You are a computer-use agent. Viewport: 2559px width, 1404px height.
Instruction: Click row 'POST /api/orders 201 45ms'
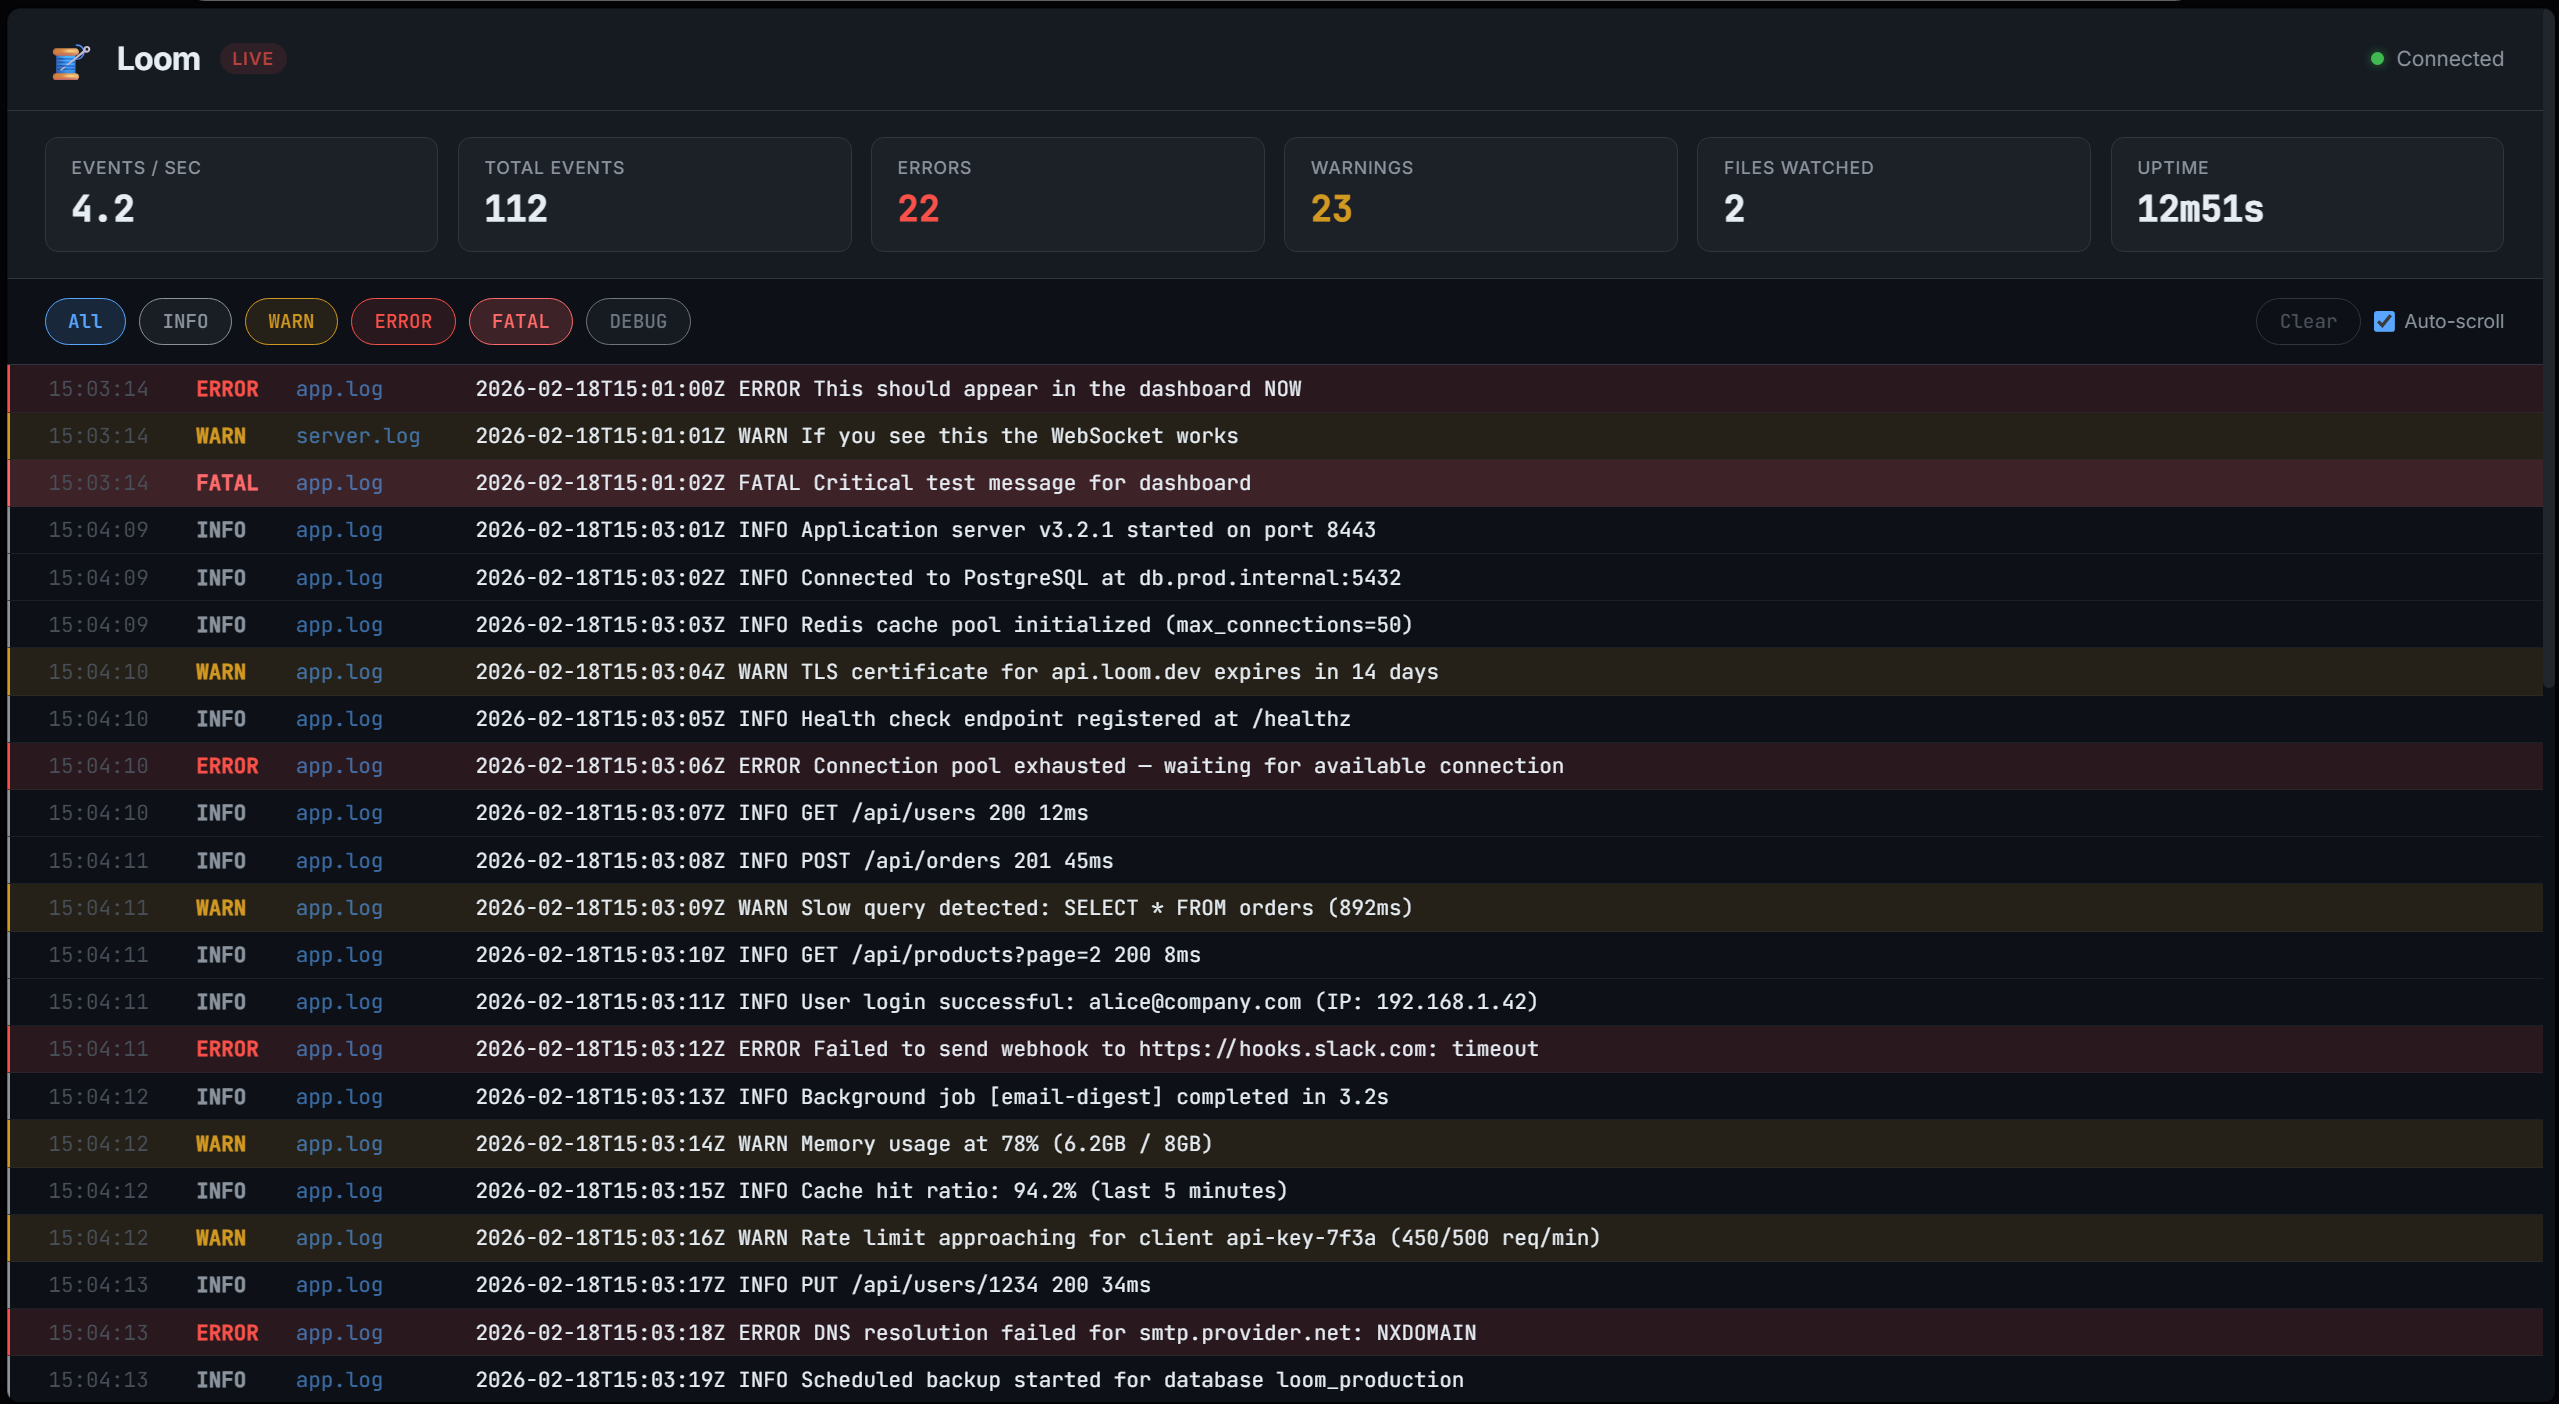pos(1275,861)
